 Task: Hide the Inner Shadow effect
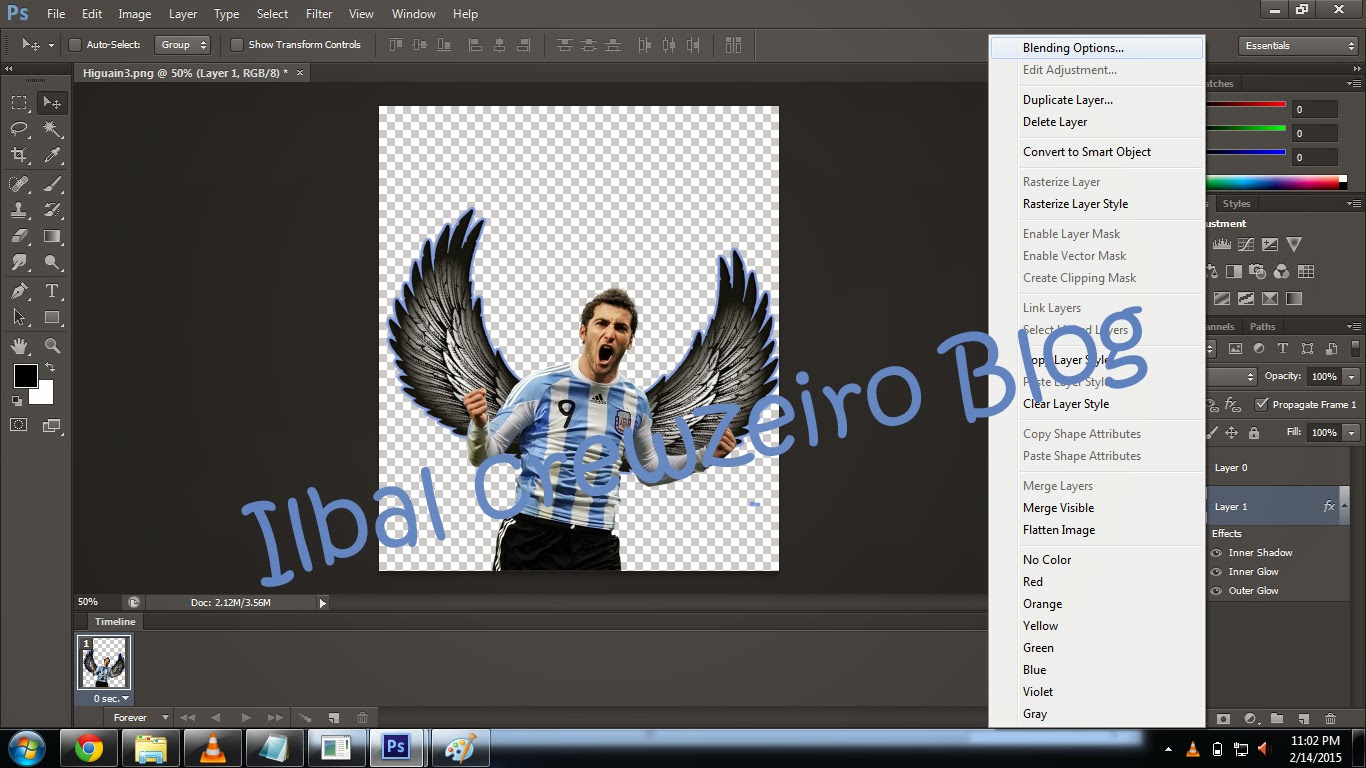point(1217,553)
